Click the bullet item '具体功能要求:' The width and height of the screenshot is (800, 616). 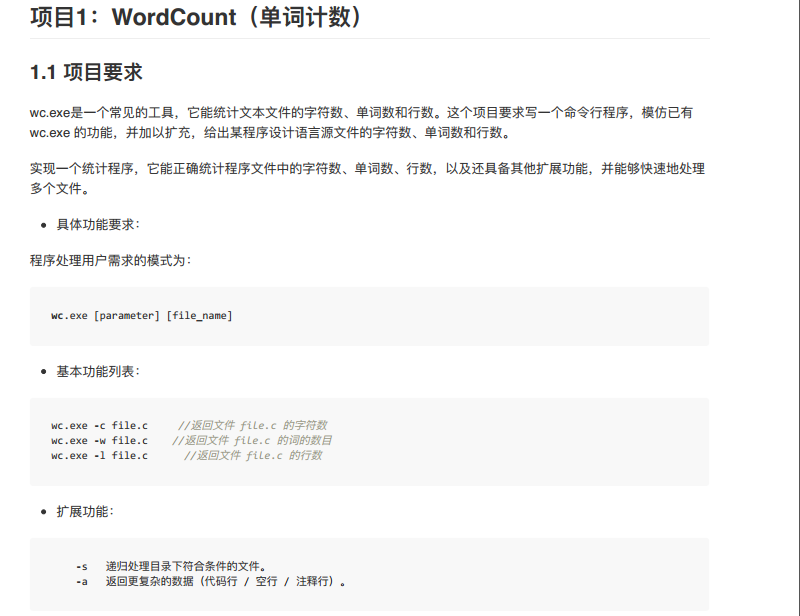click(x=98, y=225)
